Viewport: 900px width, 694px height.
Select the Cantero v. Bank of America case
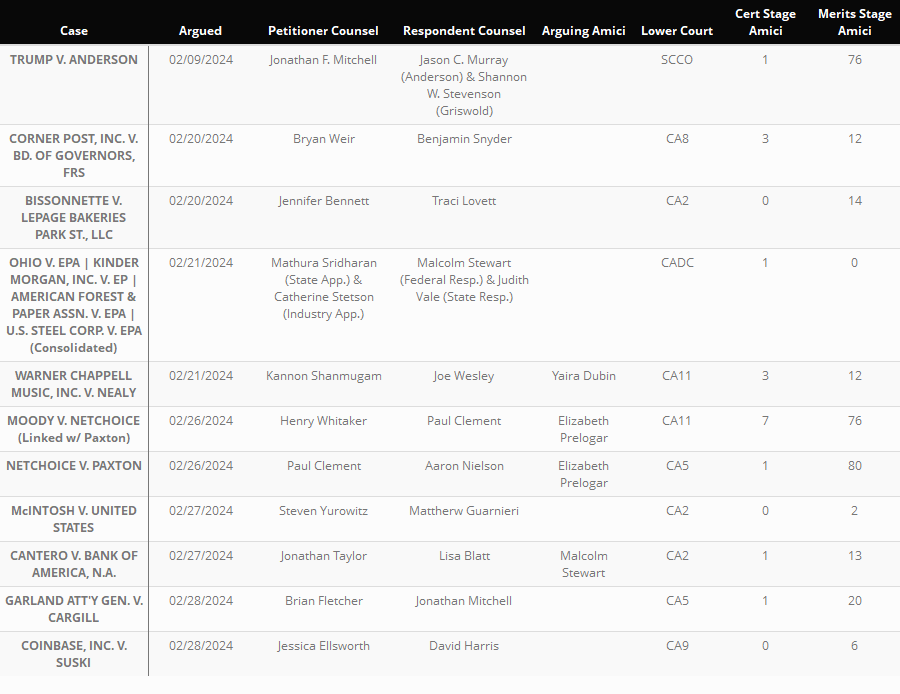click(74, 564)
